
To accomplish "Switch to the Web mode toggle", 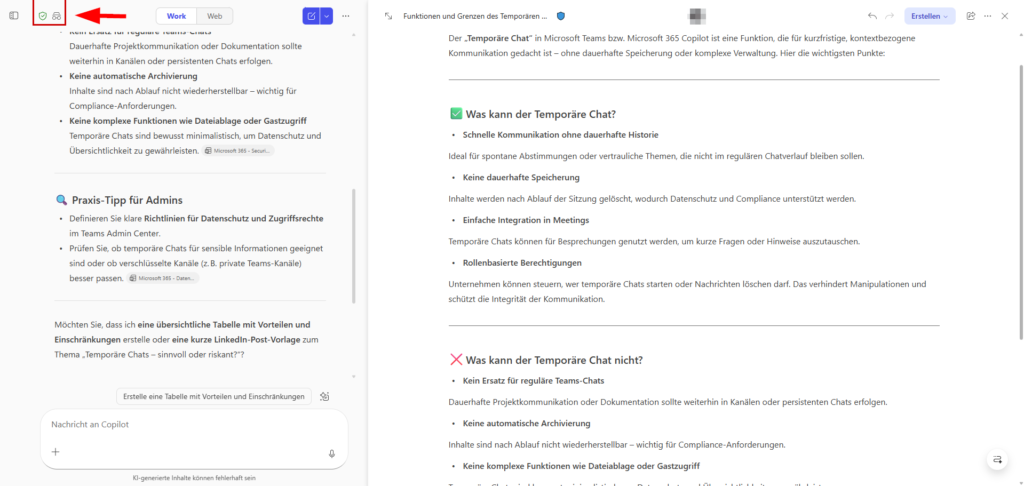I will point(214,16).
